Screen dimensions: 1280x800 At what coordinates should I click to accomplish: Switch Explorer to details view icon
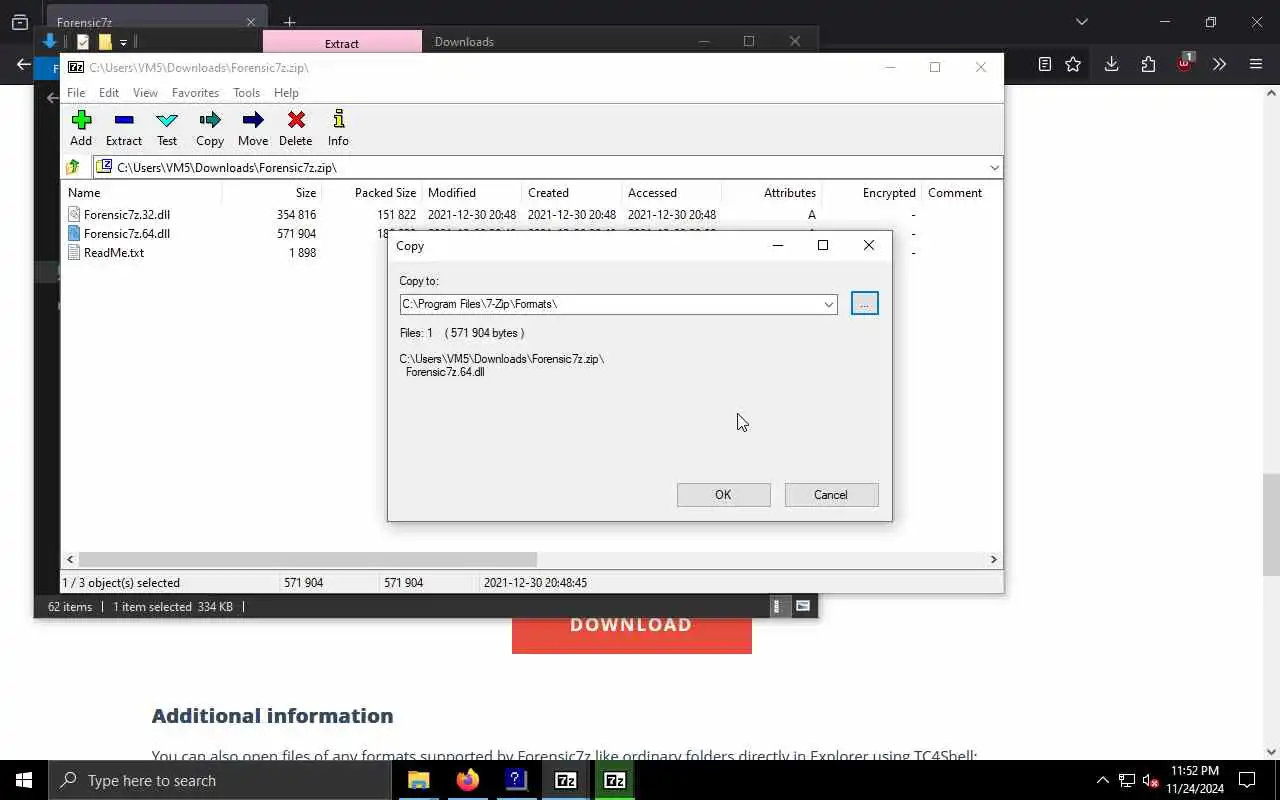(x=777, y=606)
